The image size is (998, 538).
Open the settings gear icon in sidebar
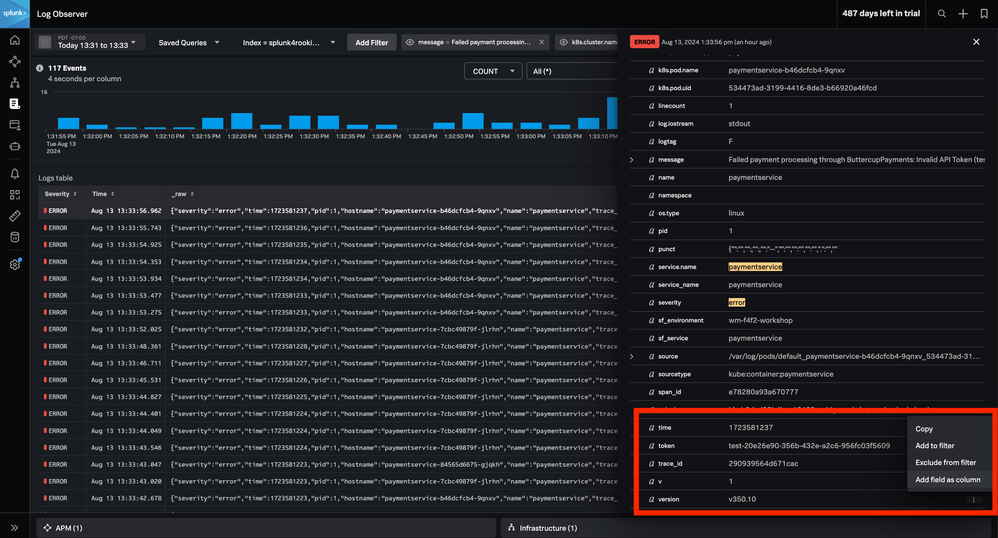[x=14, y=265]
